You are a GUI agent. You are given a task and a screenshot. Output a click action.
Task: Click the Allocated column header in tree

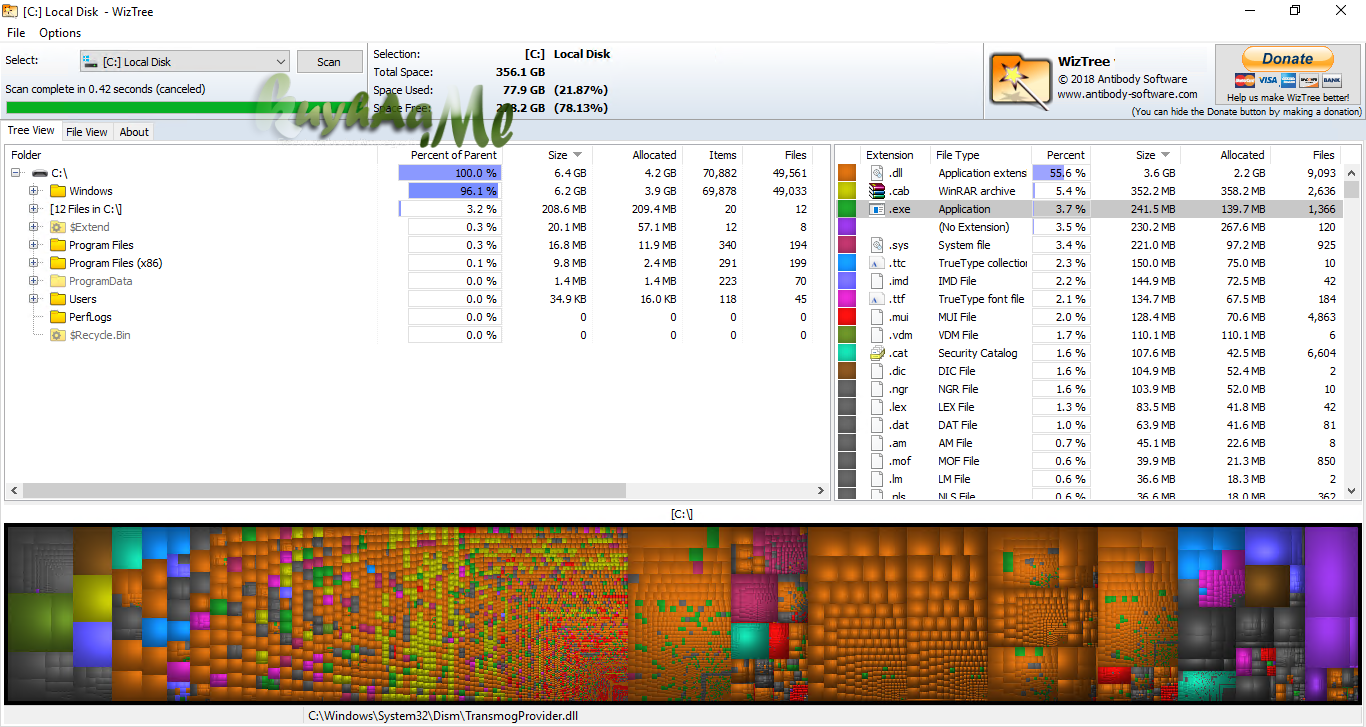coord(638,155)
